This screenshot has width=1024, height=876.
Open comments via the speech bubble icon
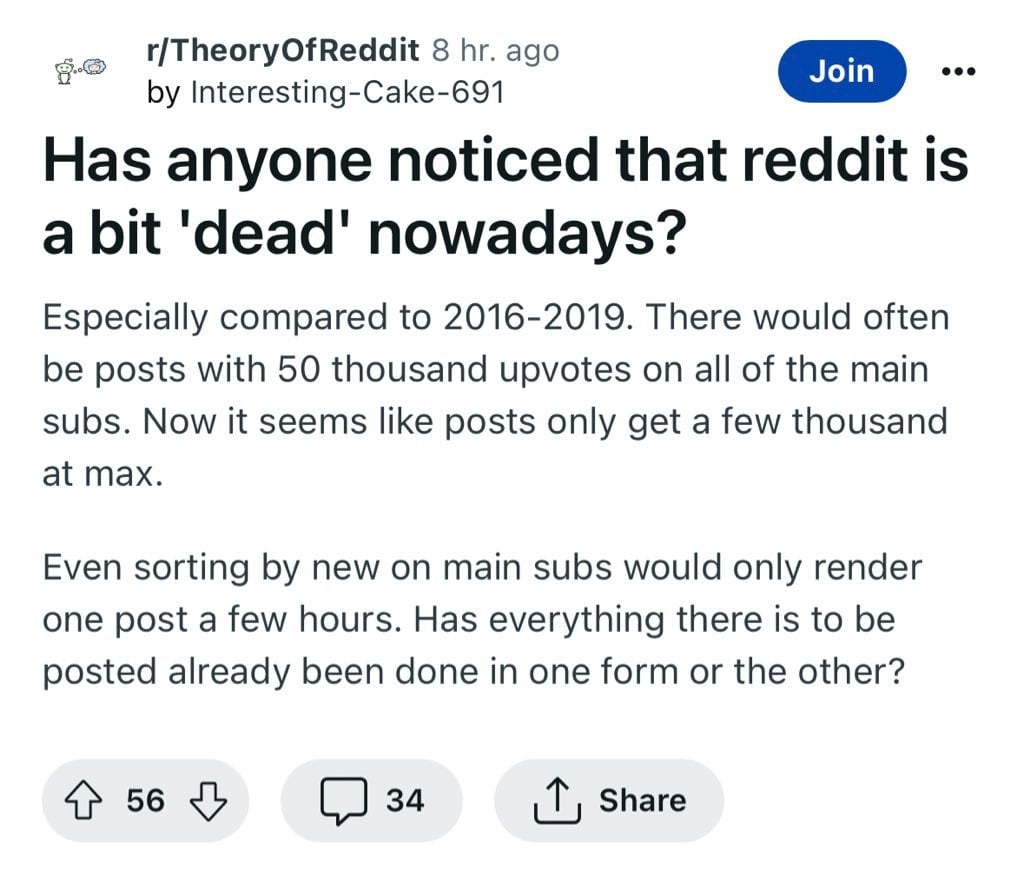344,800
